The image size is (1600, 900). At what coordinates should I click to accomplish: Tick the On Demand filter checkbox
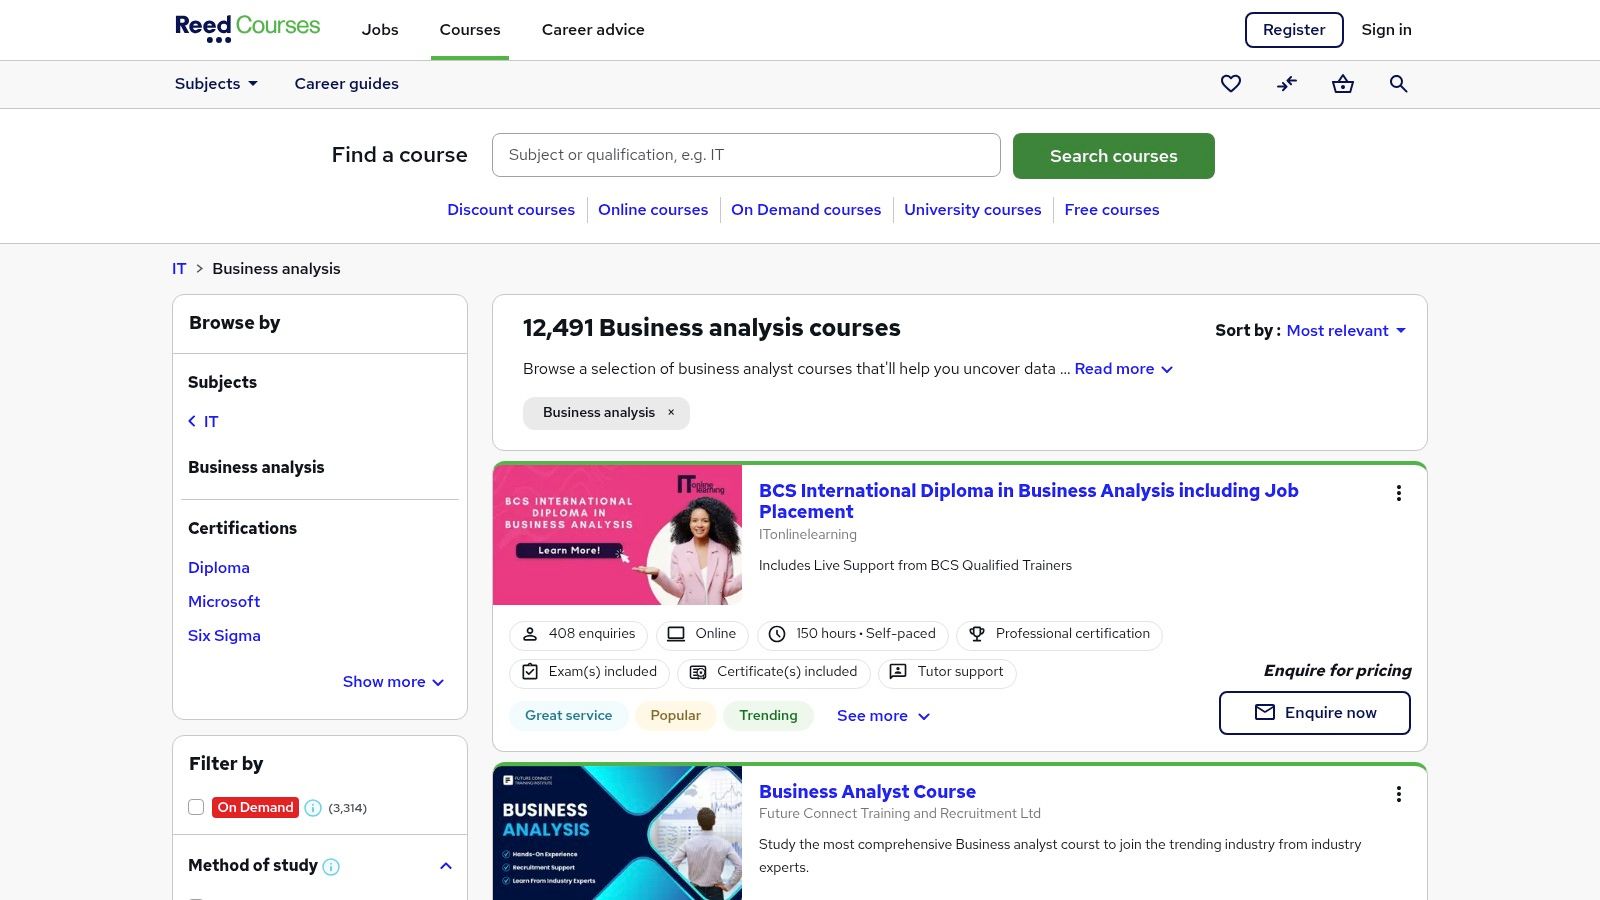[196, 807]
